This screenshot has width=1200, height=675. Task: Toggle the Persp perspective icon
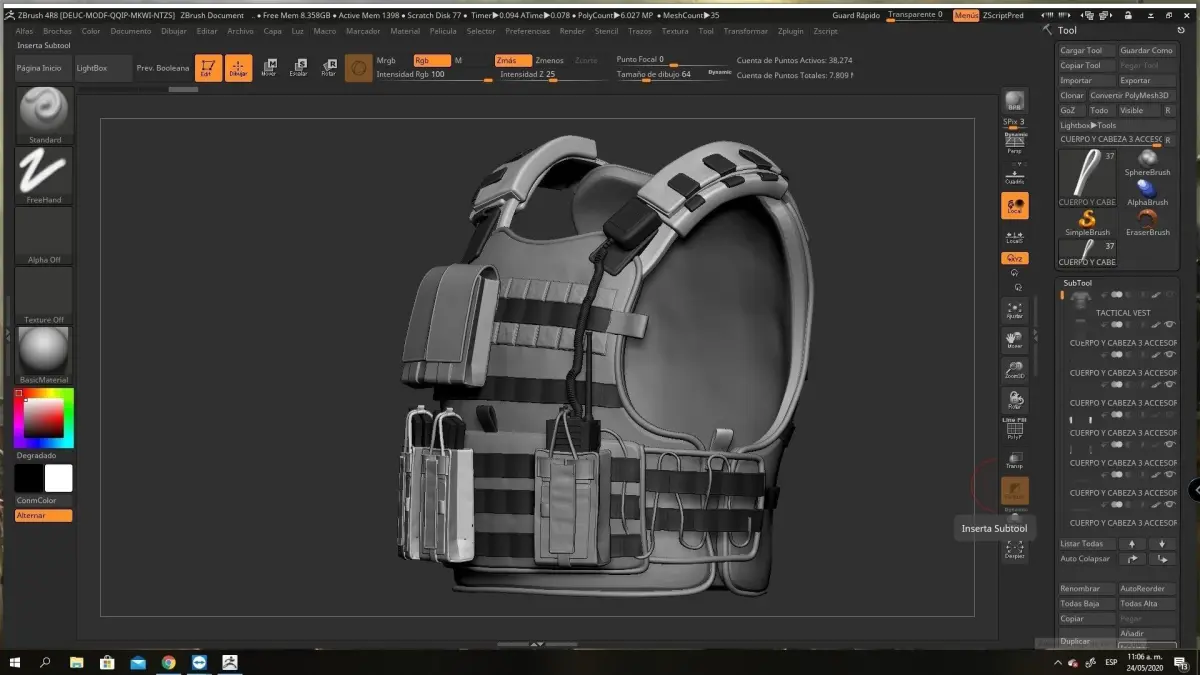coord(1014,142)
